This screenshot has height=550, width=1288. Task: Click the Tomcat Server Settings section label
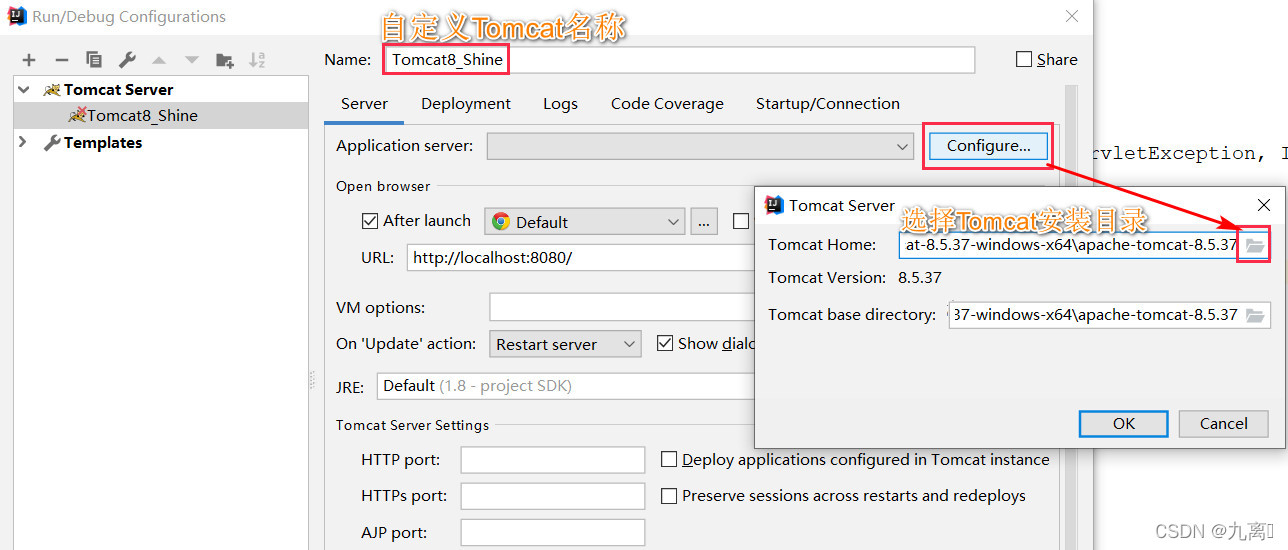(x=413, y=425)
